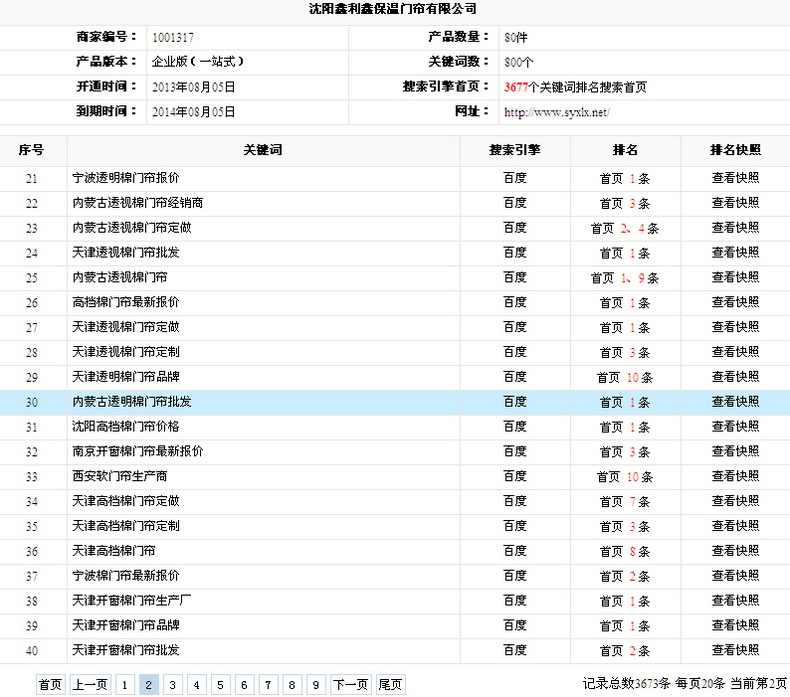Click 上一页 previous page button
Screen dimensions: 790x697
[90, 685]
